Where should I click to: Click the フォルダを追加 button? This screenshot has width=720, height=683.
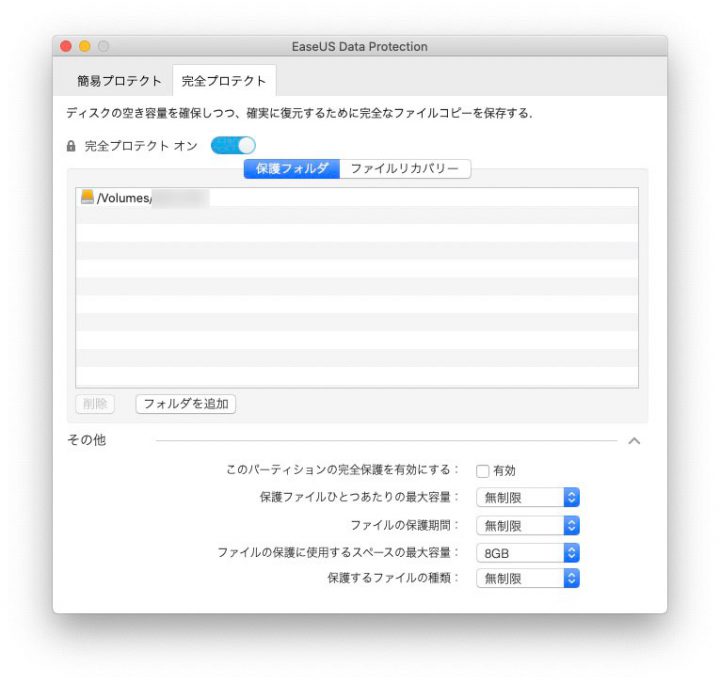tap(186, 404)
